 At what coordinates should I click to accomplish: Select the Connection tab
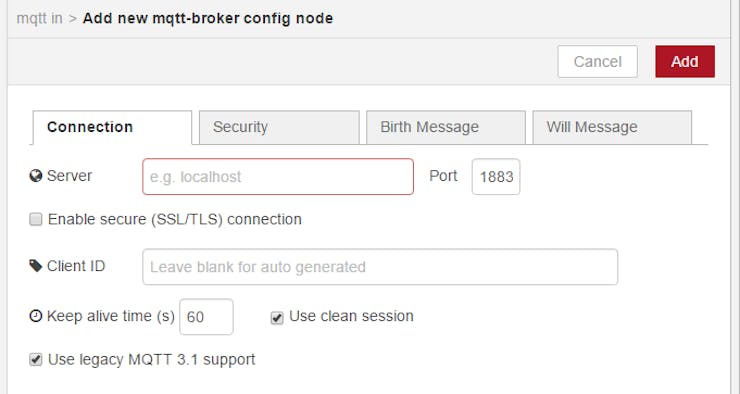pos(112,127)
